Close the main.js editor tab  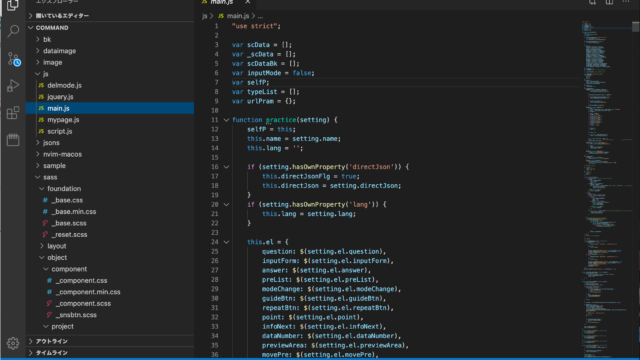(247, 2)
